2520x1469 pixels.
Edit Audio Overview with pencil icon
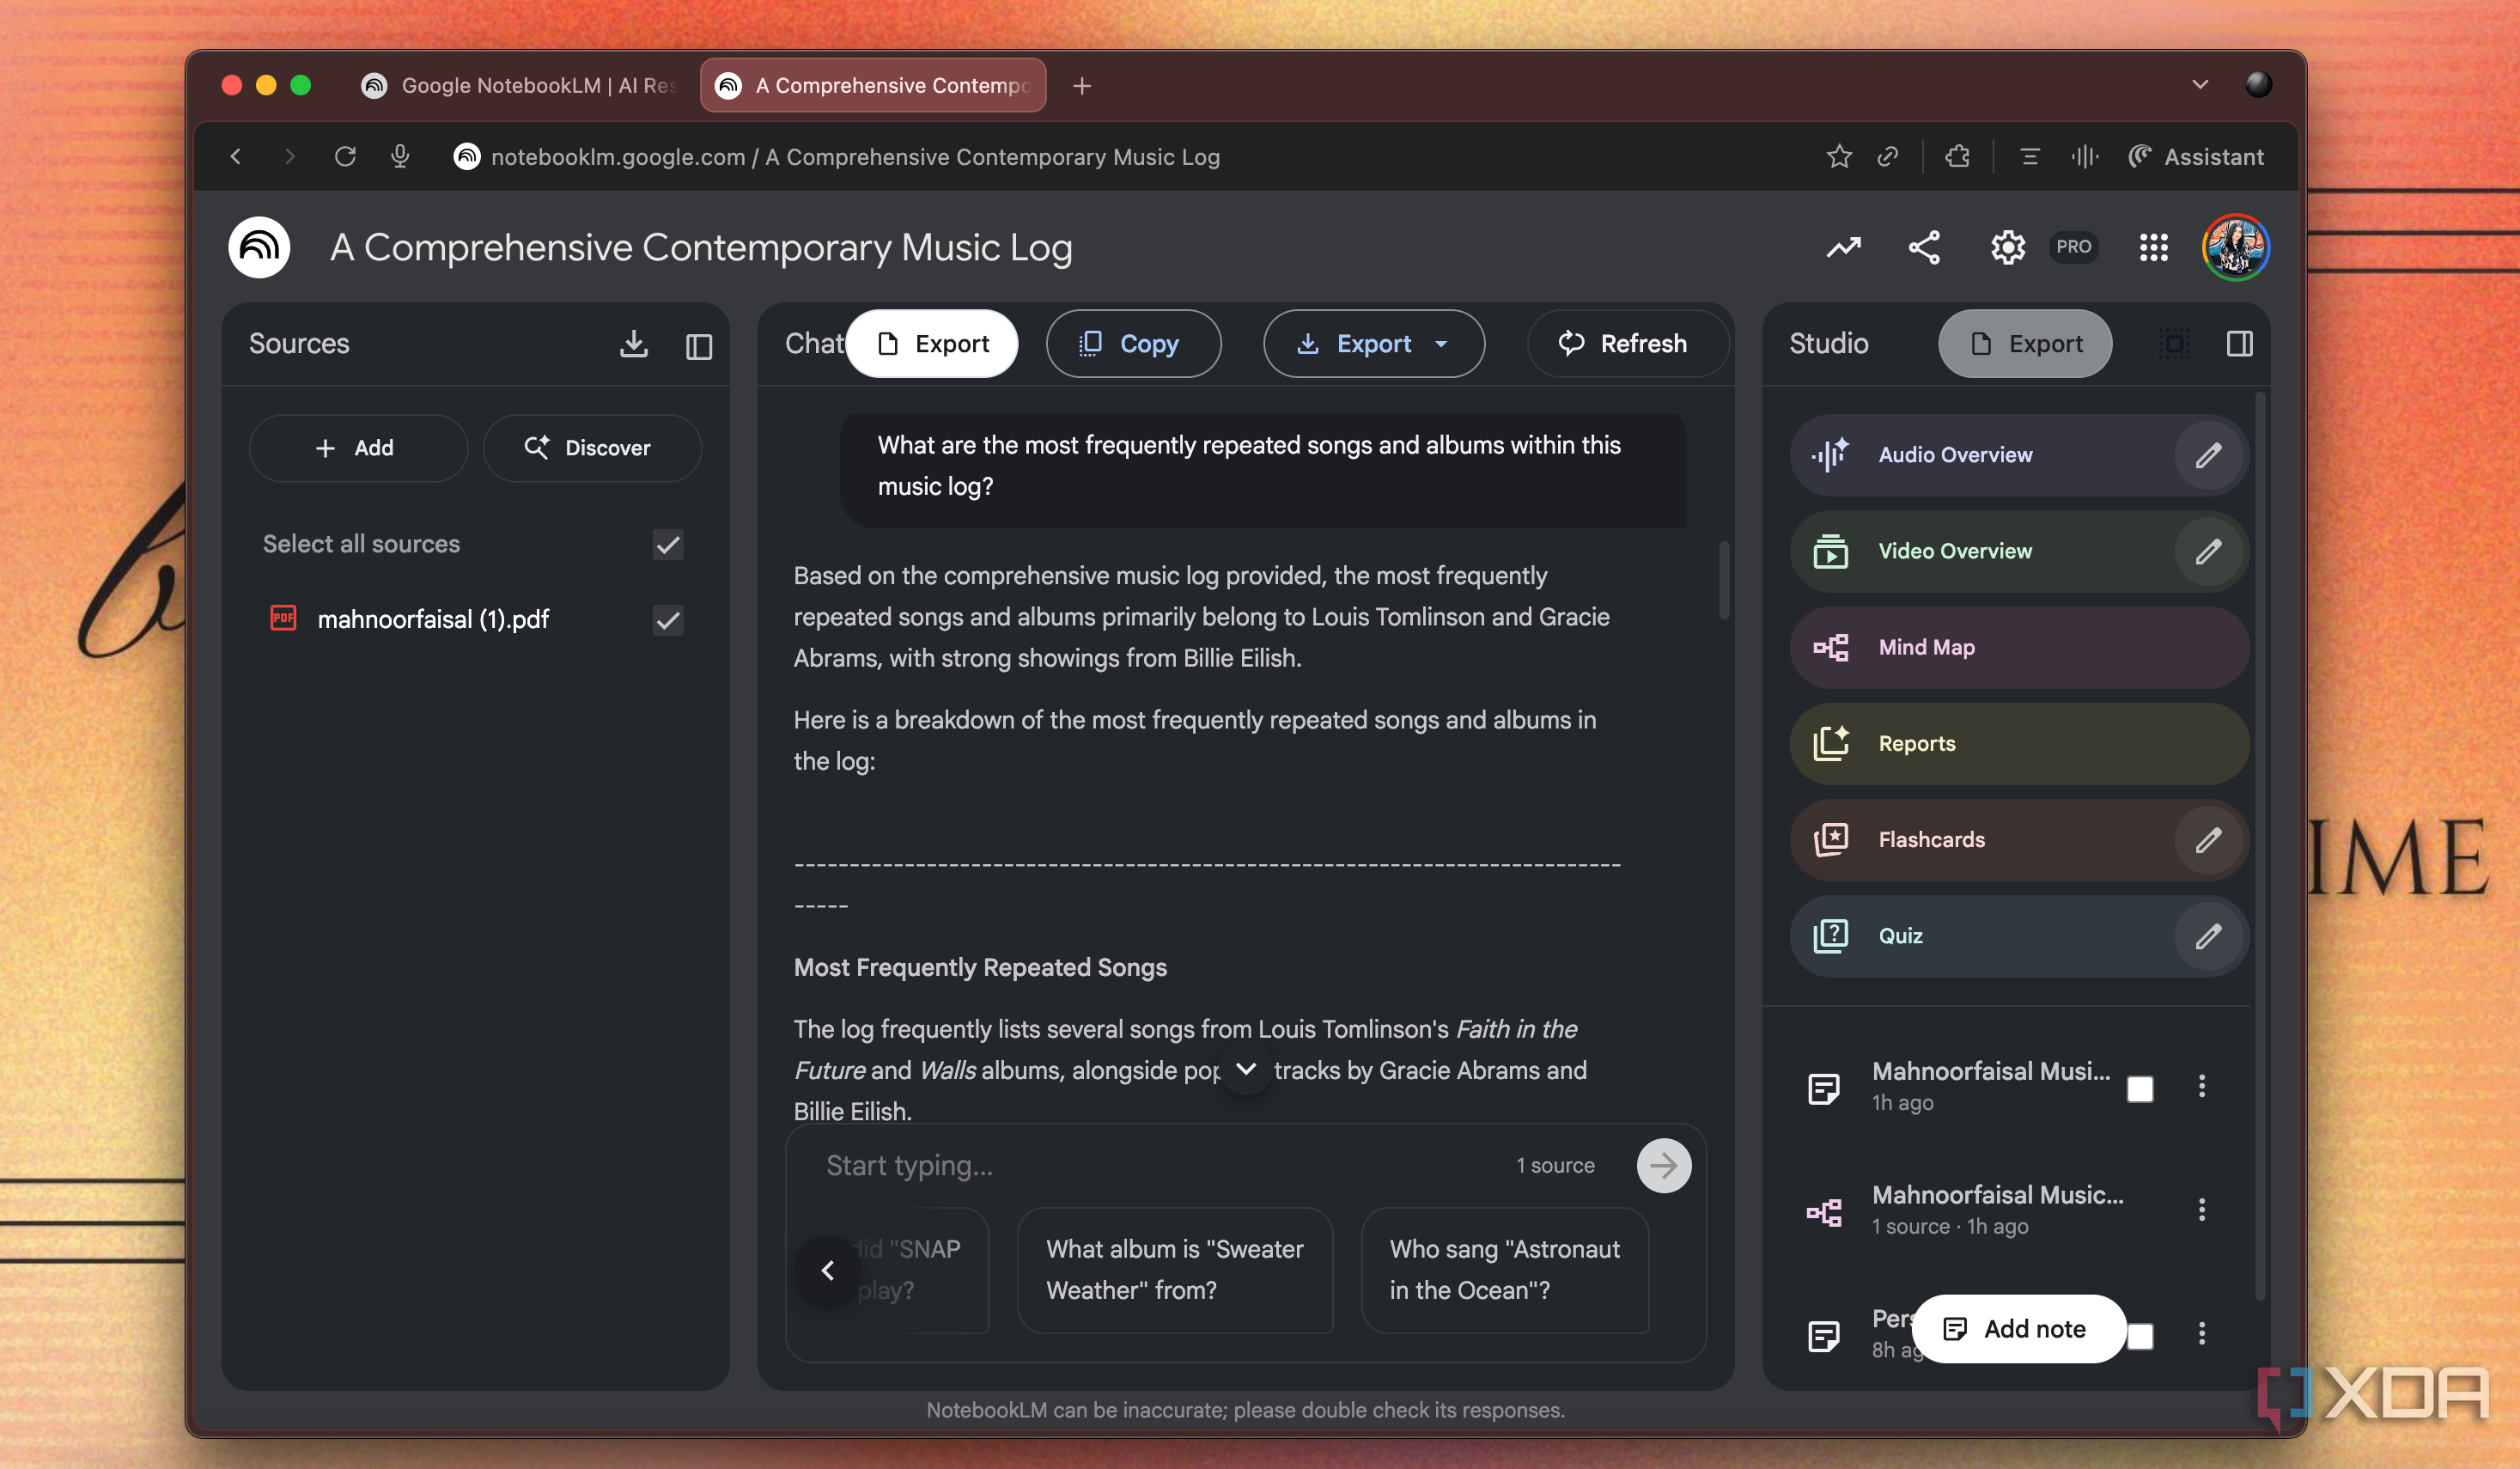[2208, 455]
